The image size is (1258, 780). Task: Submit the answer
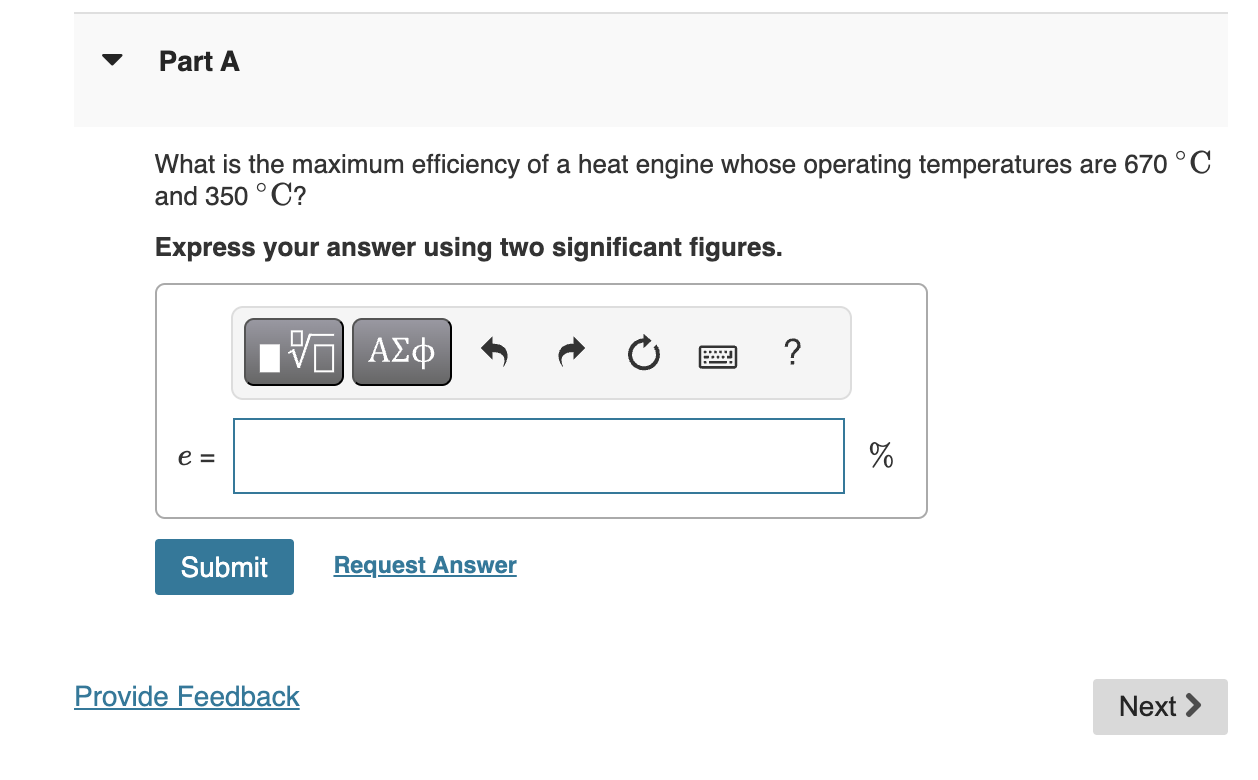click(224, 567)
